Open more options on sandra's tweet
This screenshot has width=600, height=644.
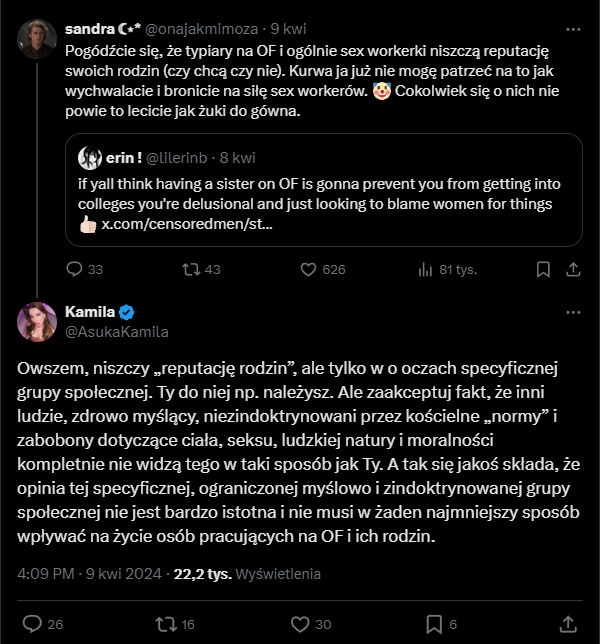[573, 29]
